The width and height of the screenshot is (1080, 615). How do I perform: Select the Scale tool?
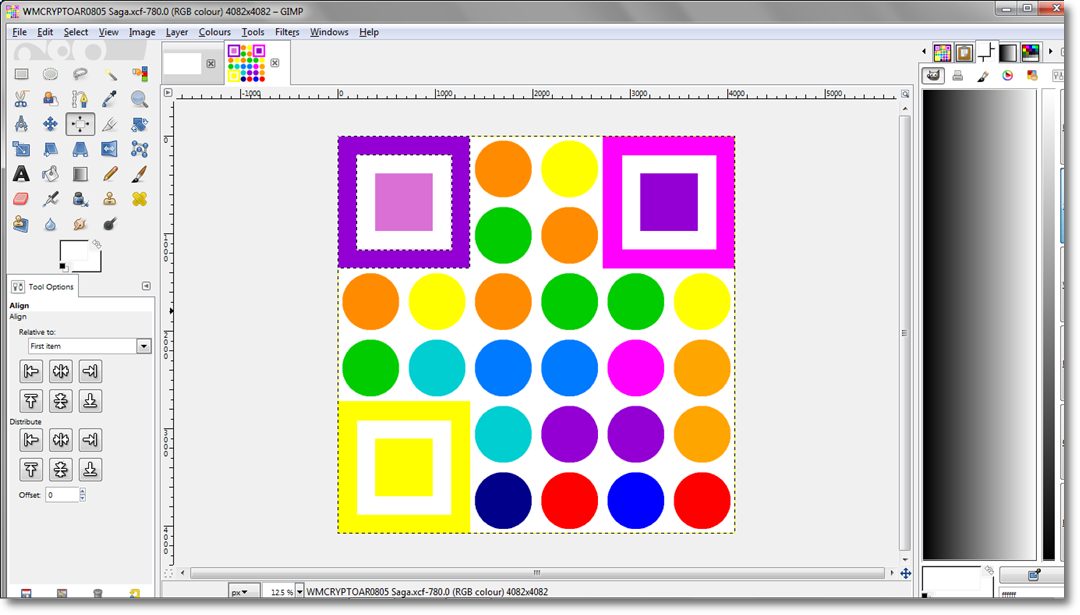click(21, 149)
